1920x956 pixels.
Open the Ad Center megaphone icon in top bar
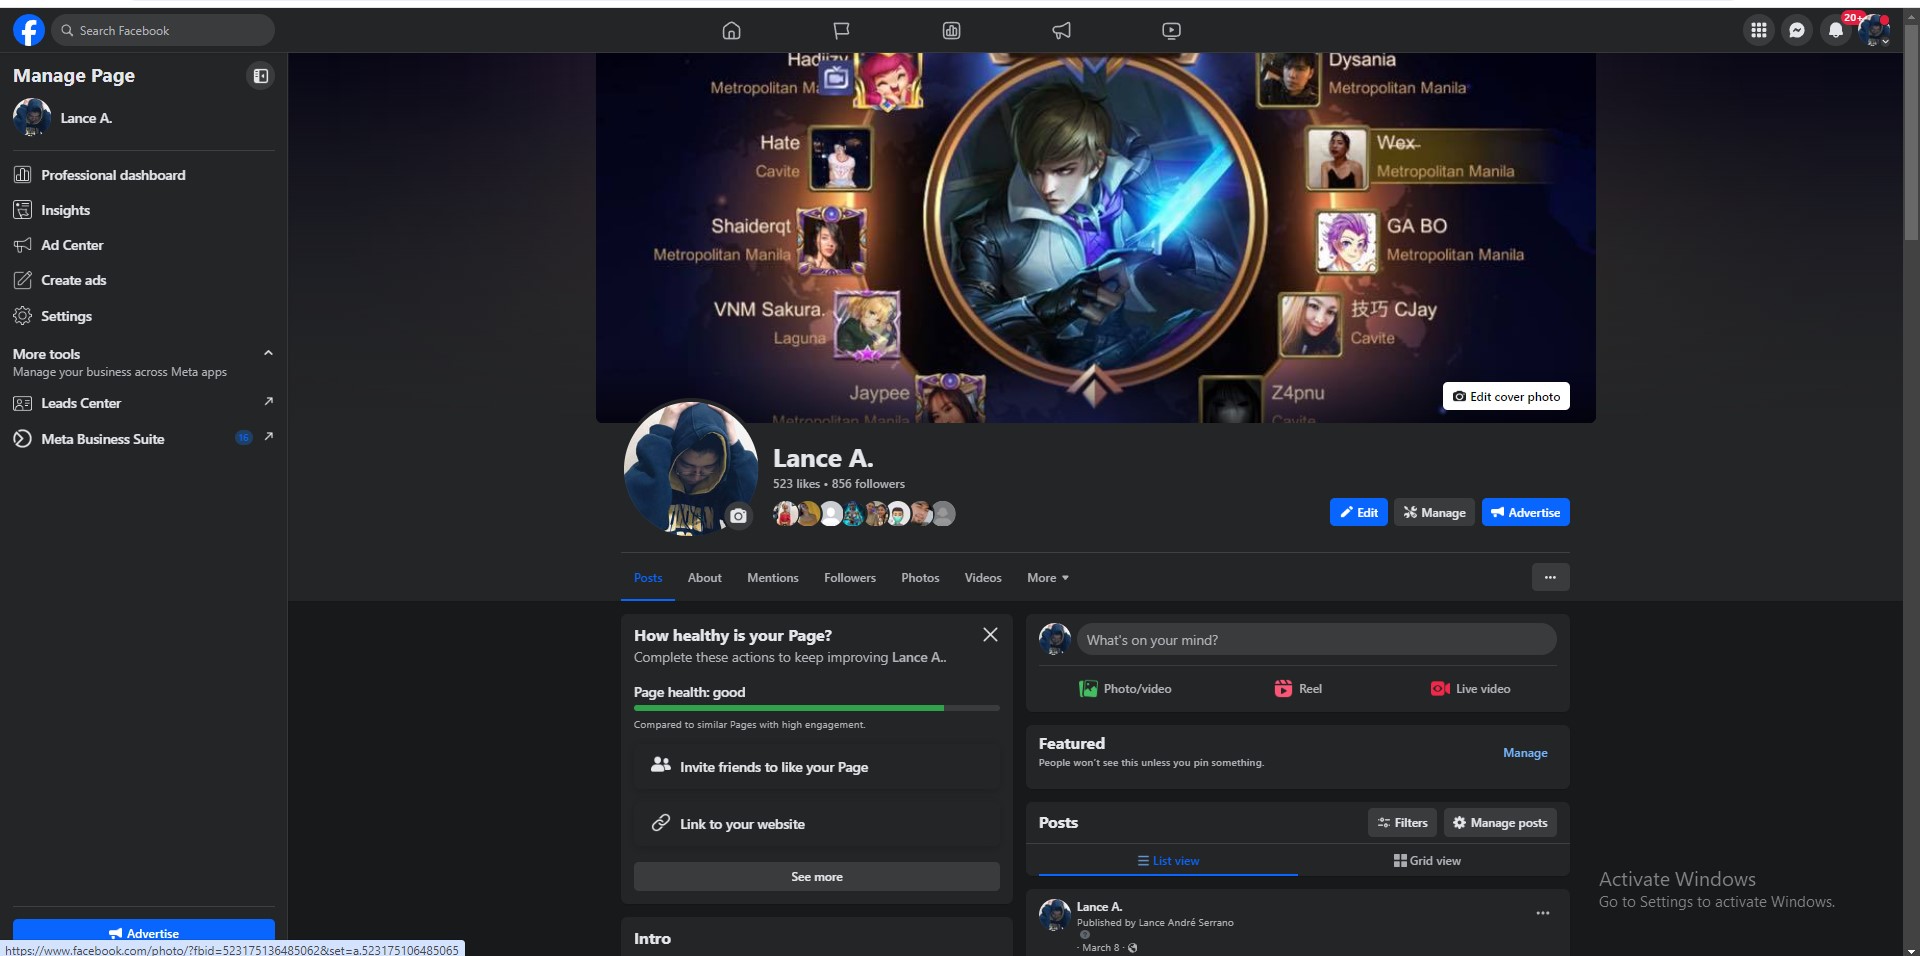tap(1062, 30)
